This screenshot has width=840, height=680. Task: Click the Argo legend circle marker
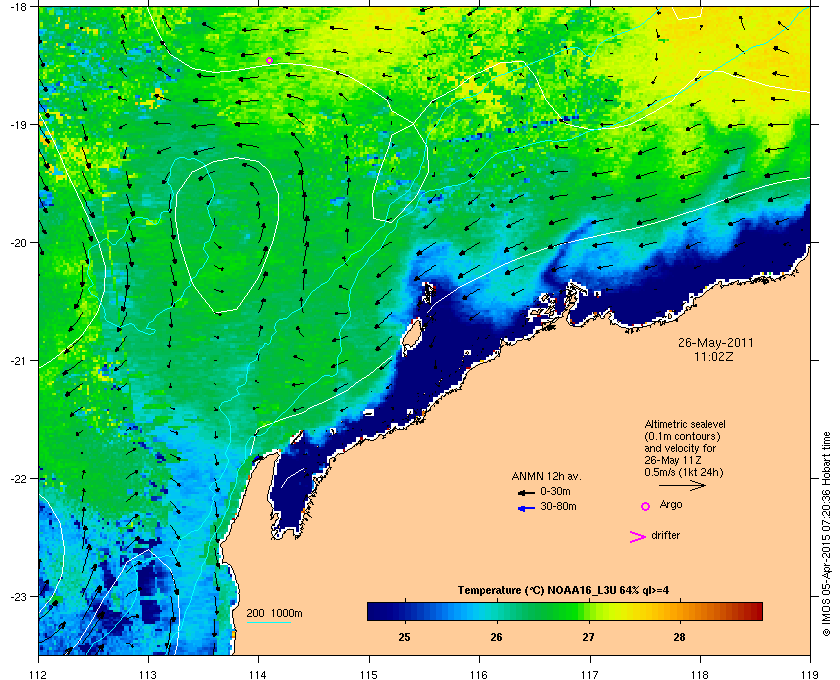[x=646, y=506]
